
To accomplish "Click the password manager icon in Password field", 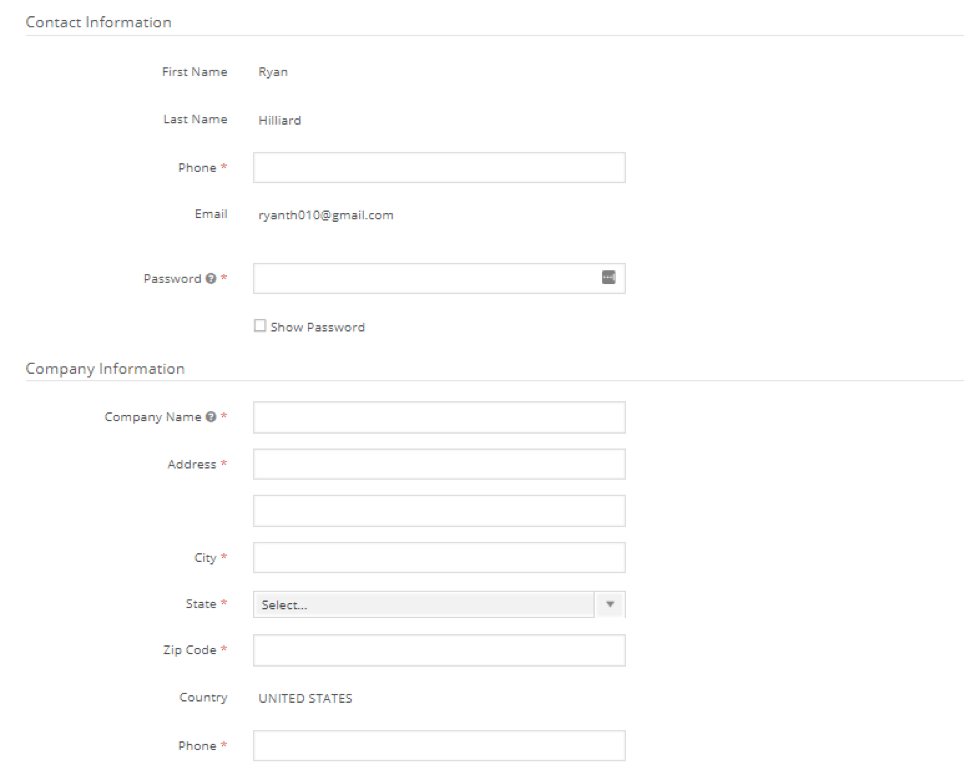I will [x=608, y=277].
